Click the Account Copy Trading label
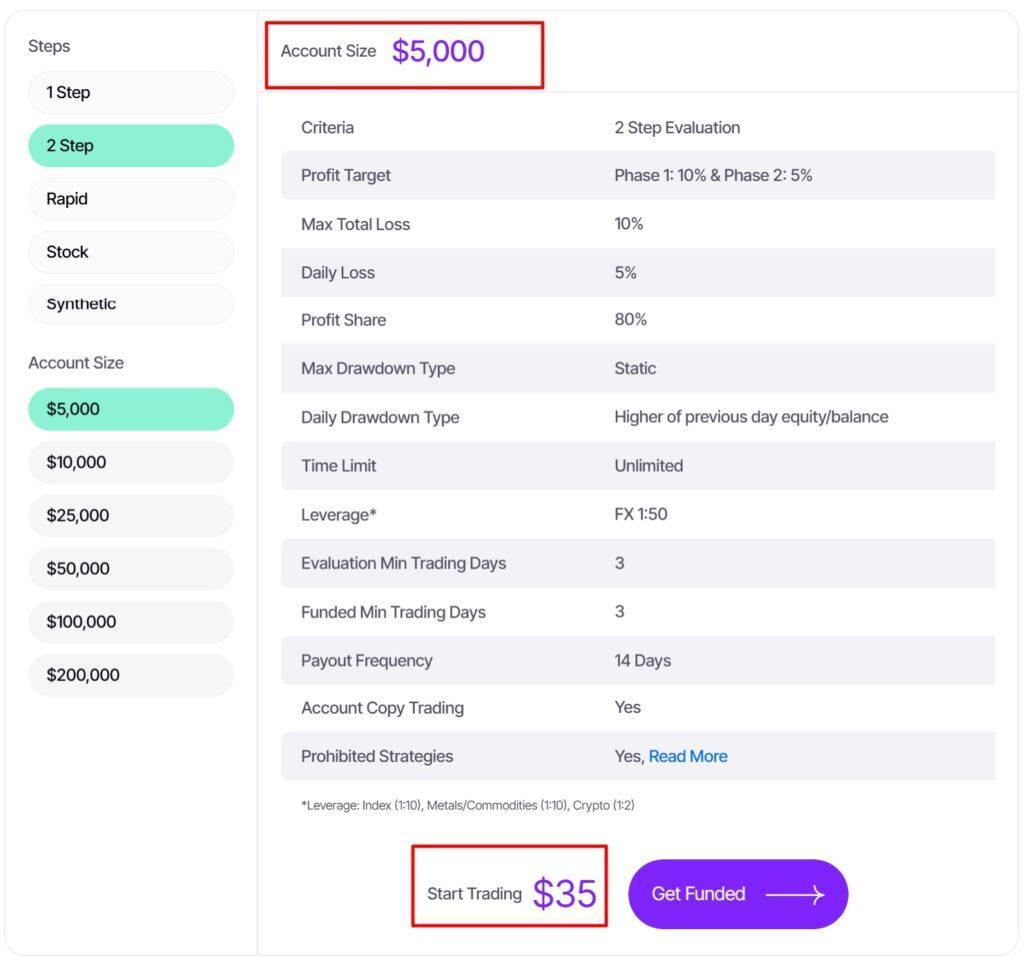The height and width of the screenshot is (963, 1024). pos(382,708)
